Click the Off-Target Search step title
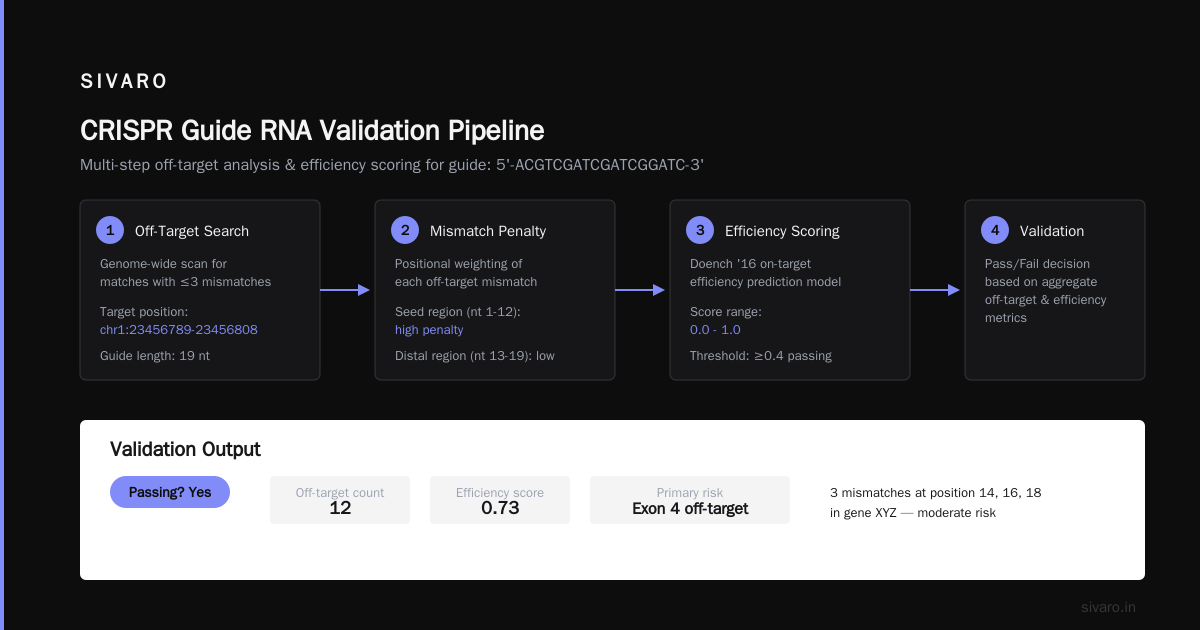The image size is (1200, 630). coord(192,231)
